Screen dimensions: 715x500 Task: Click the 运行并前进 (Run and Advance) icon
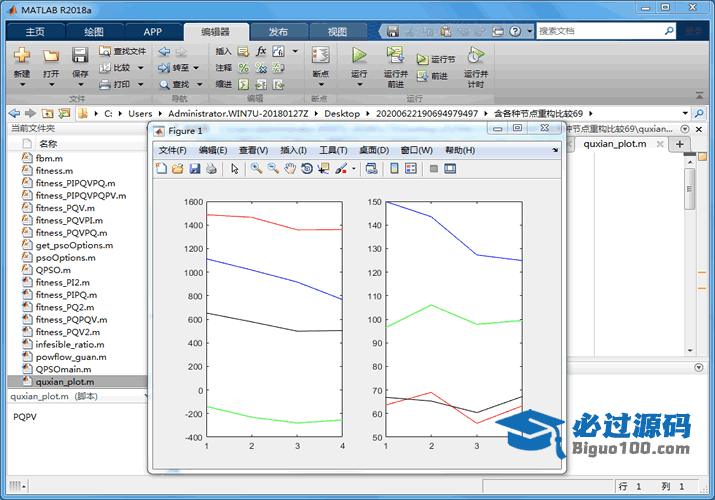[395, 55]
